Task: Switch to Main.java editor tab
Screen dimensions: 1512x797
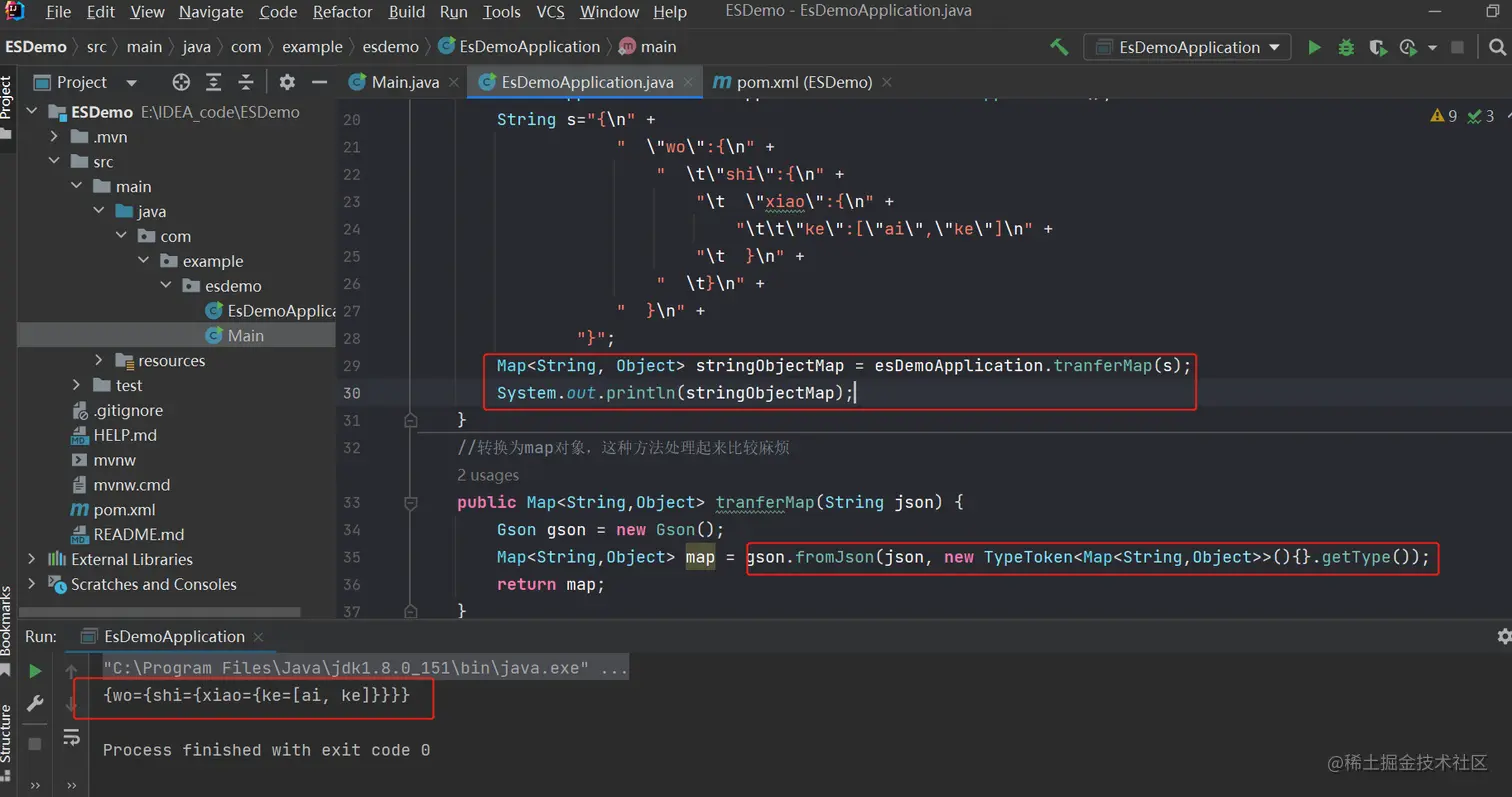Action: tap(405, 82)
